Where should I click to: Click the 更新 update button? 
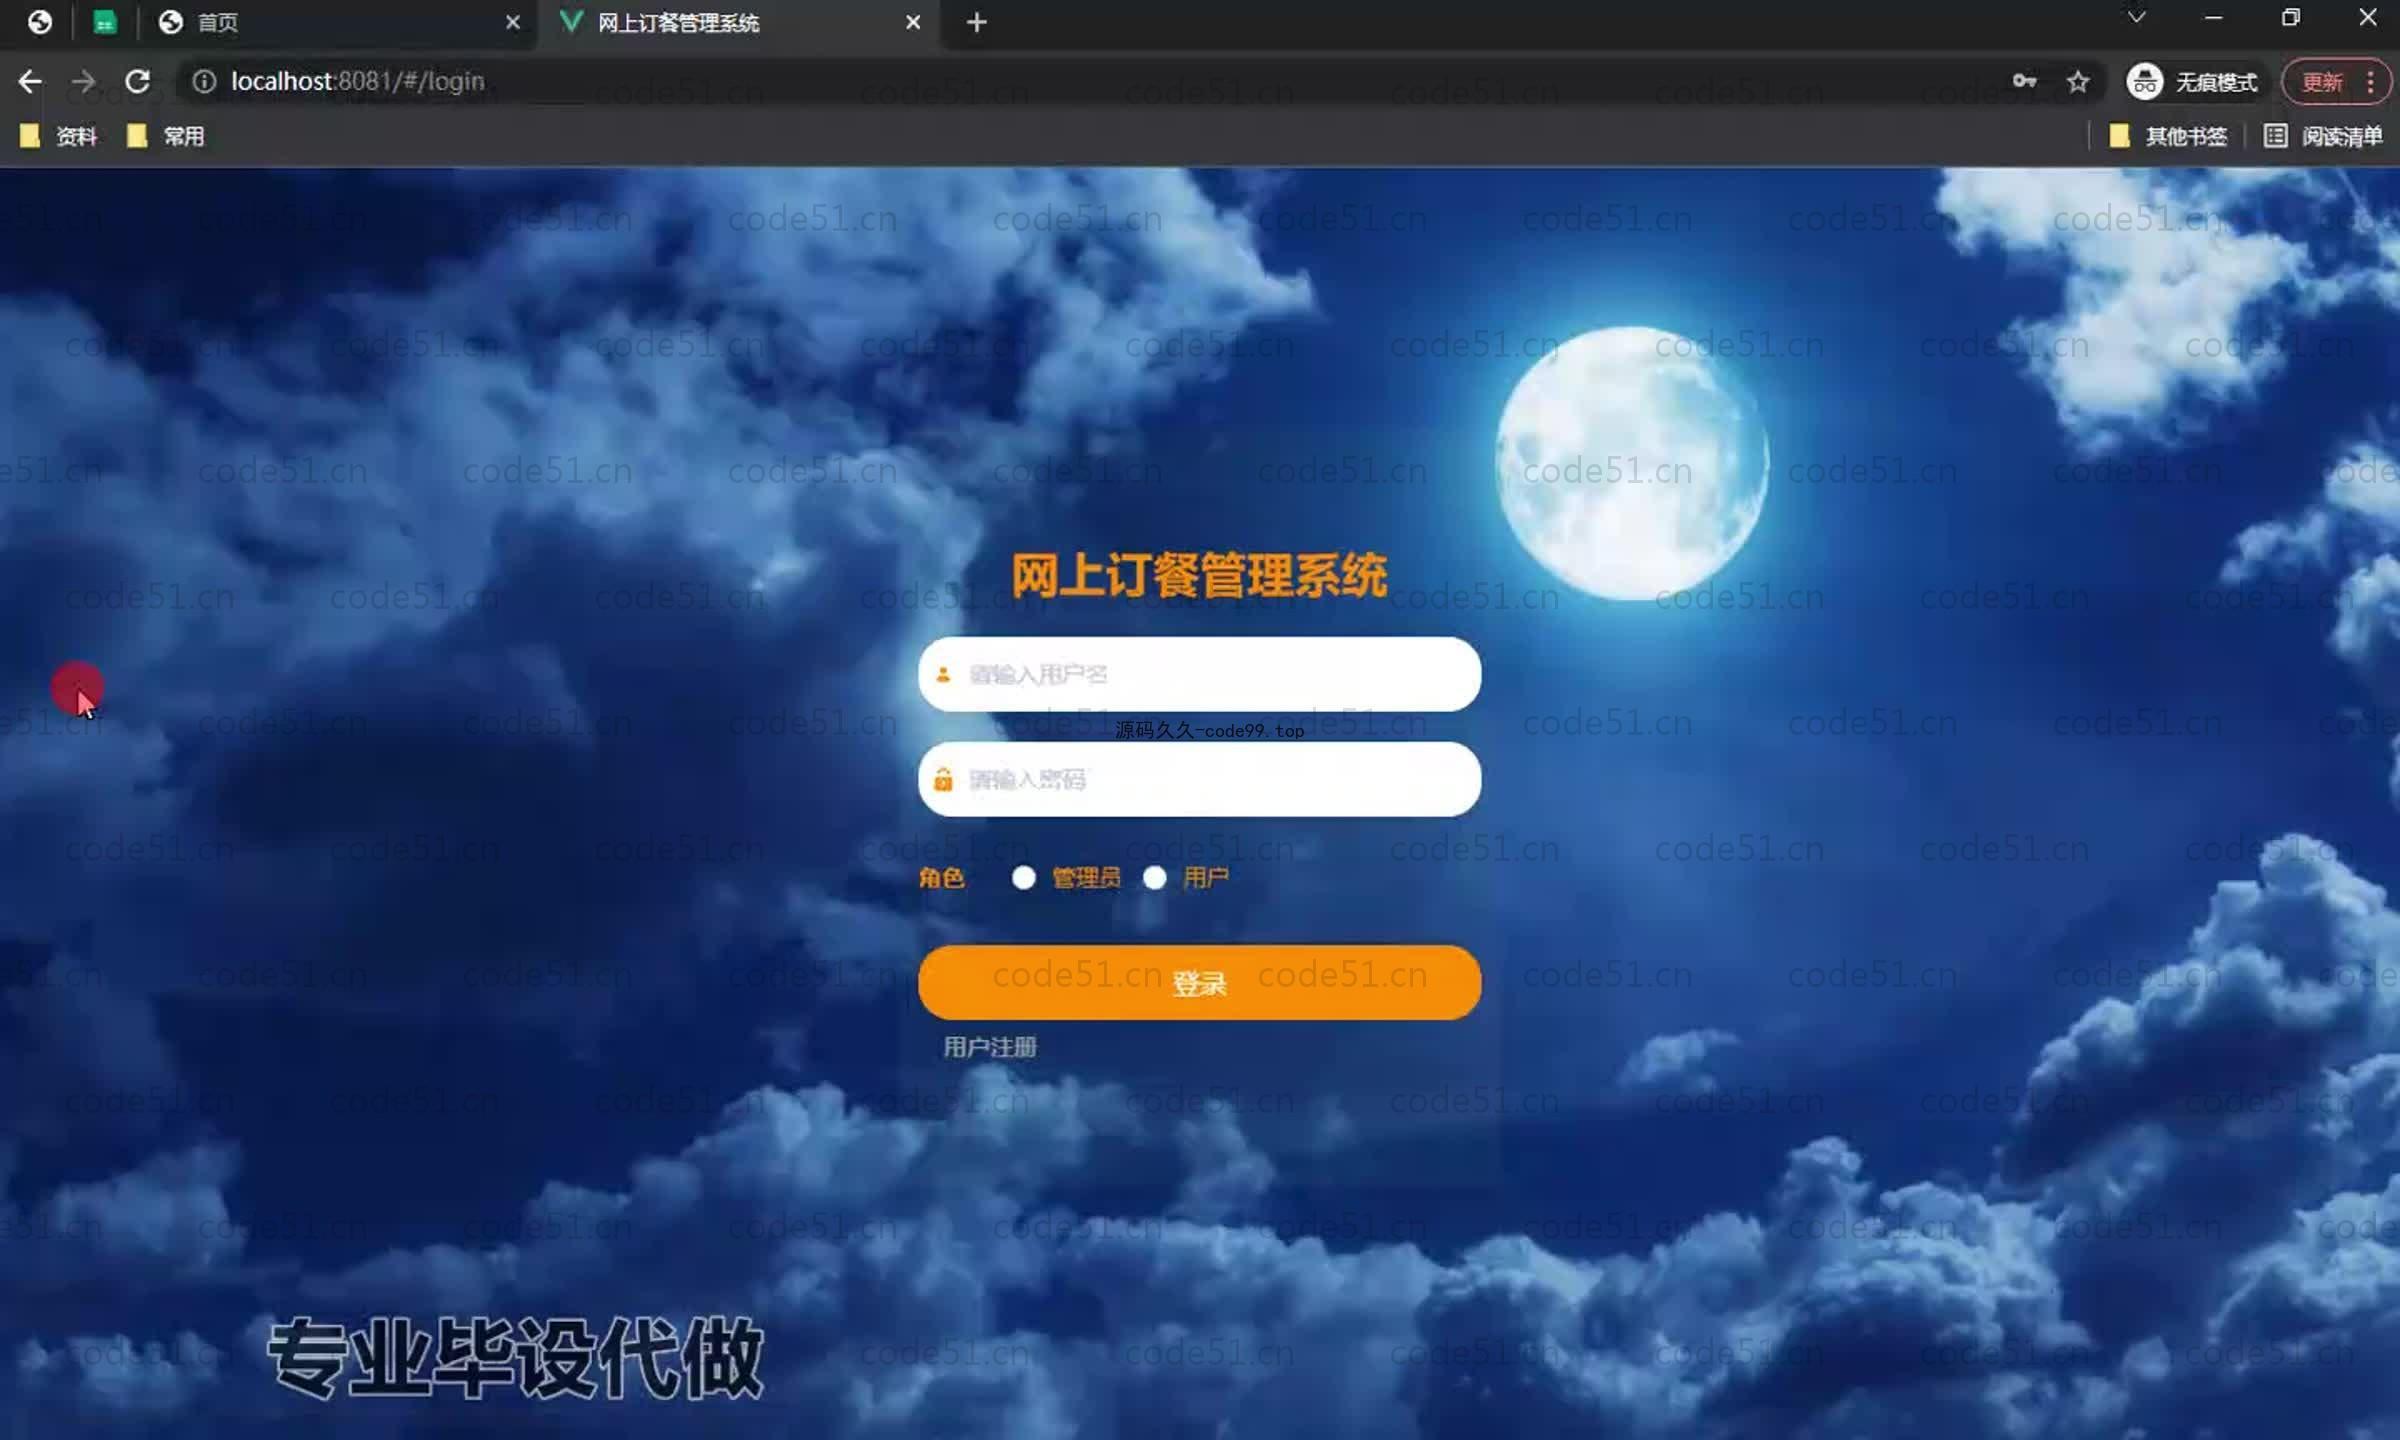point(2322,81)
